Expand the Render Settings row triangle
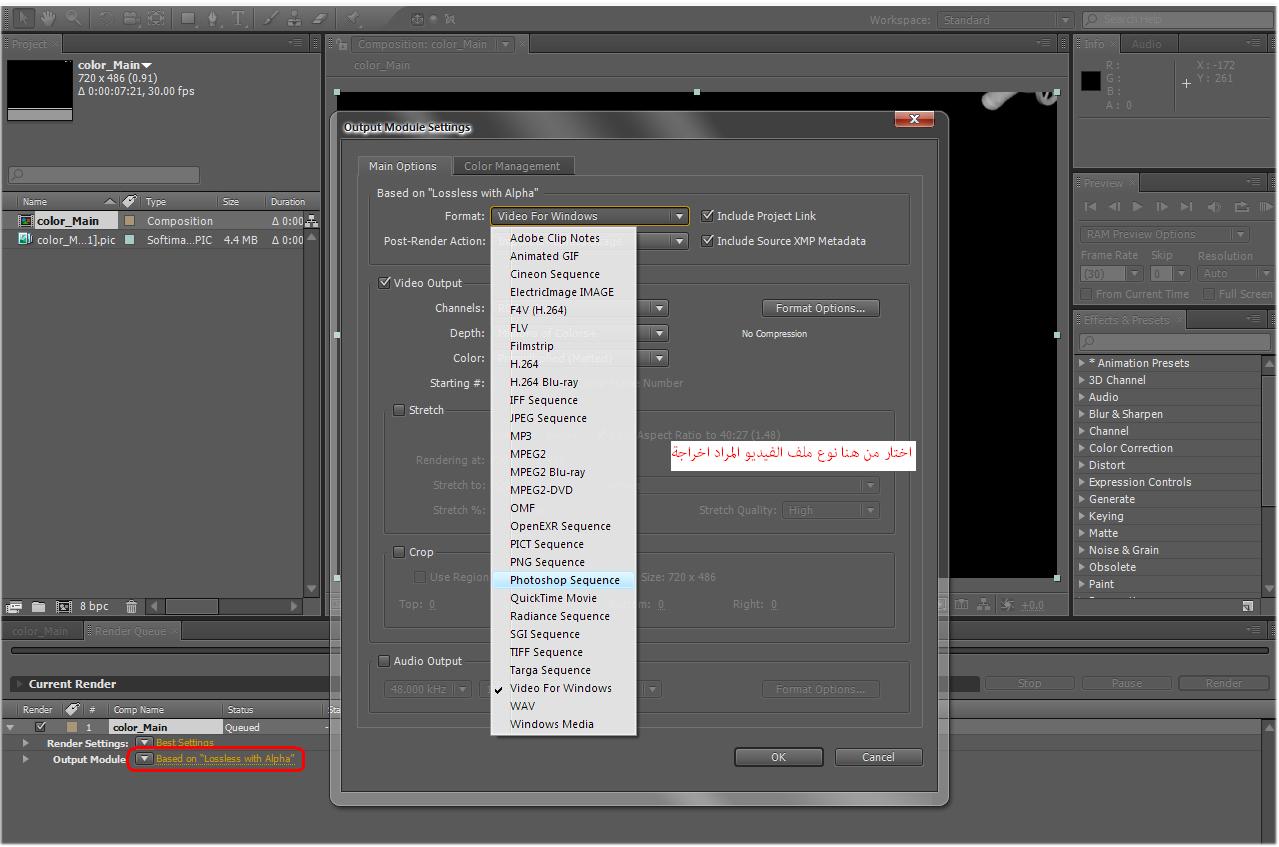 tap(26, 743)
